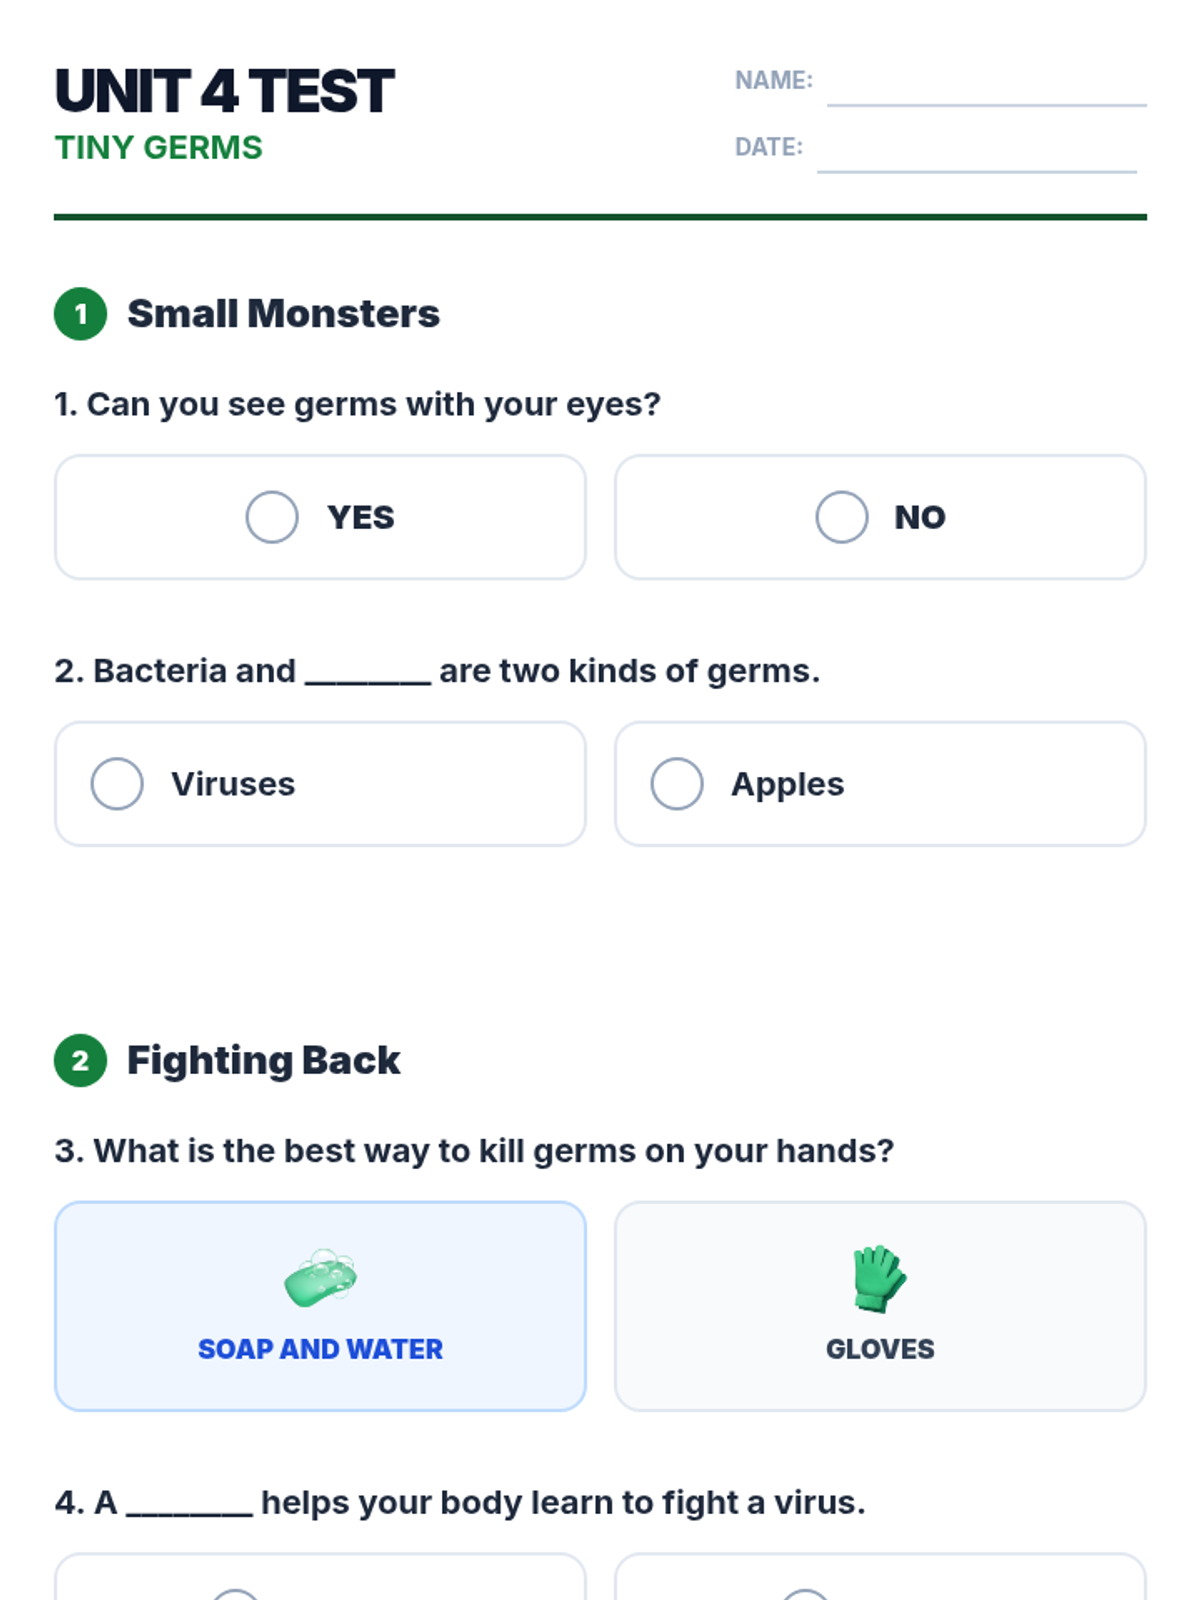Screen dimensions: 1200x1600
Task: Click the DATE input line
Action: point(976,155)
